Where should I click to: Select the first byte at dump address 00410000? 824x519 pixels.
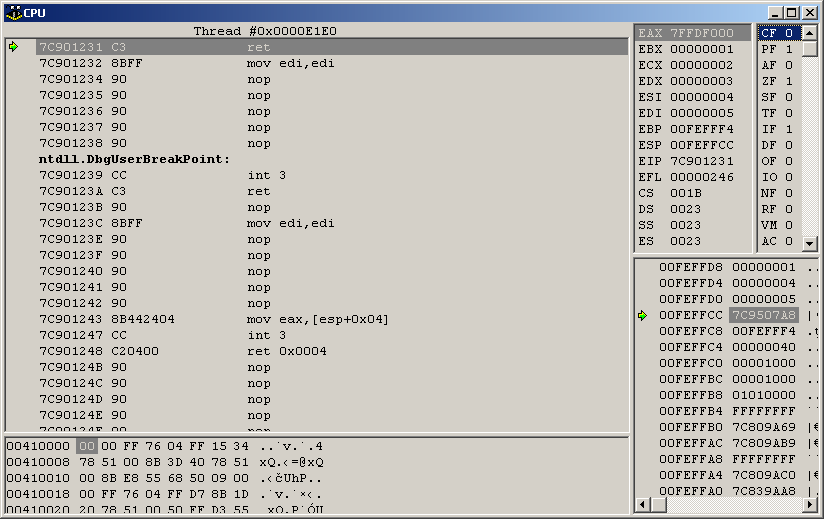click(x=86, y=446)
